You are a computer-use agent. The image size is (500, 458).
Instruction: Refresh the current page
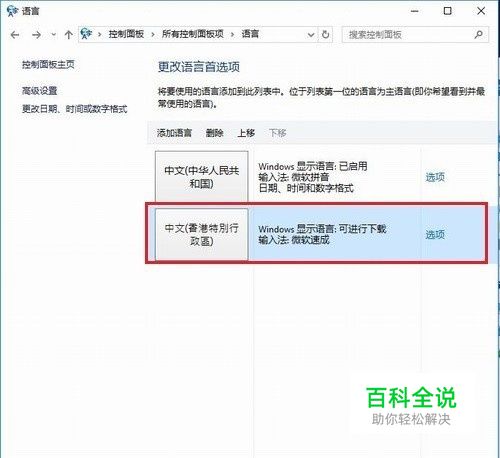(x=325, y=34)
